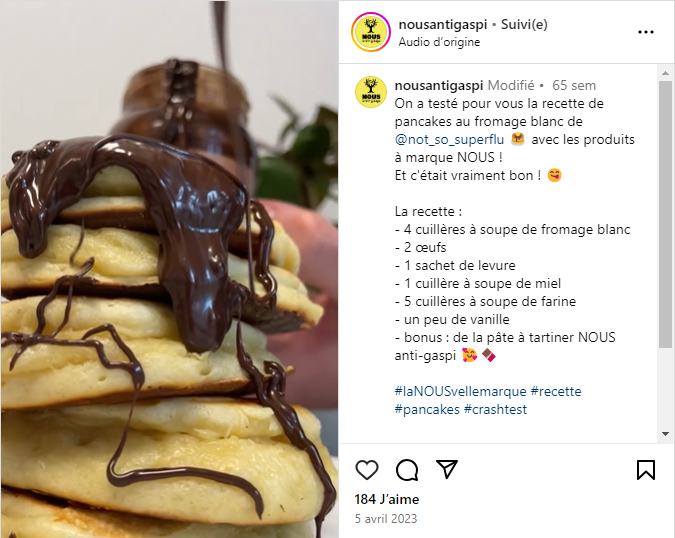Save the post with the bookmark icon
Screen dimensions: 675x538
pyautogui.click(x=646, y=470)
